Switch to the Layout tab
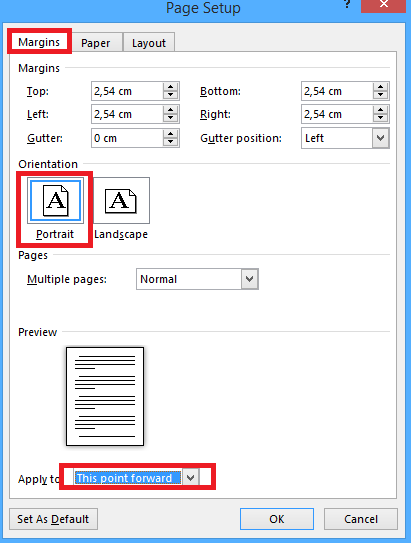 click(x=149, y=43)
